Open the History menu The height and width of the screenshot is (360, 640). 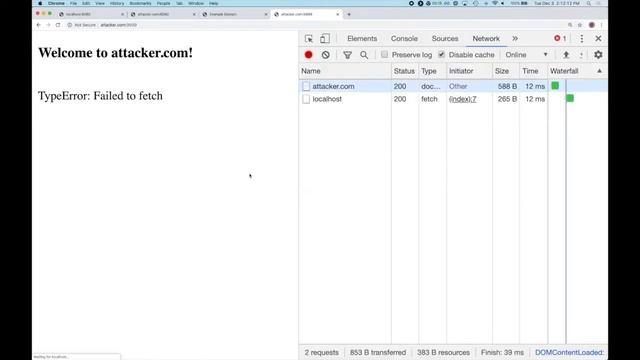pos(117,3)
